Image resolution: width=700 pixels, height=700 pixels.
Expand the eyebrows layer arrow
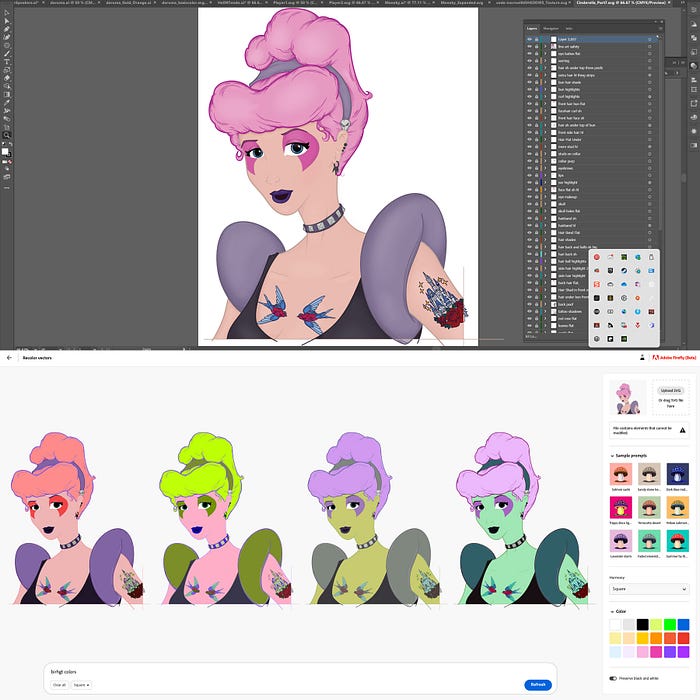click(546, 168)
